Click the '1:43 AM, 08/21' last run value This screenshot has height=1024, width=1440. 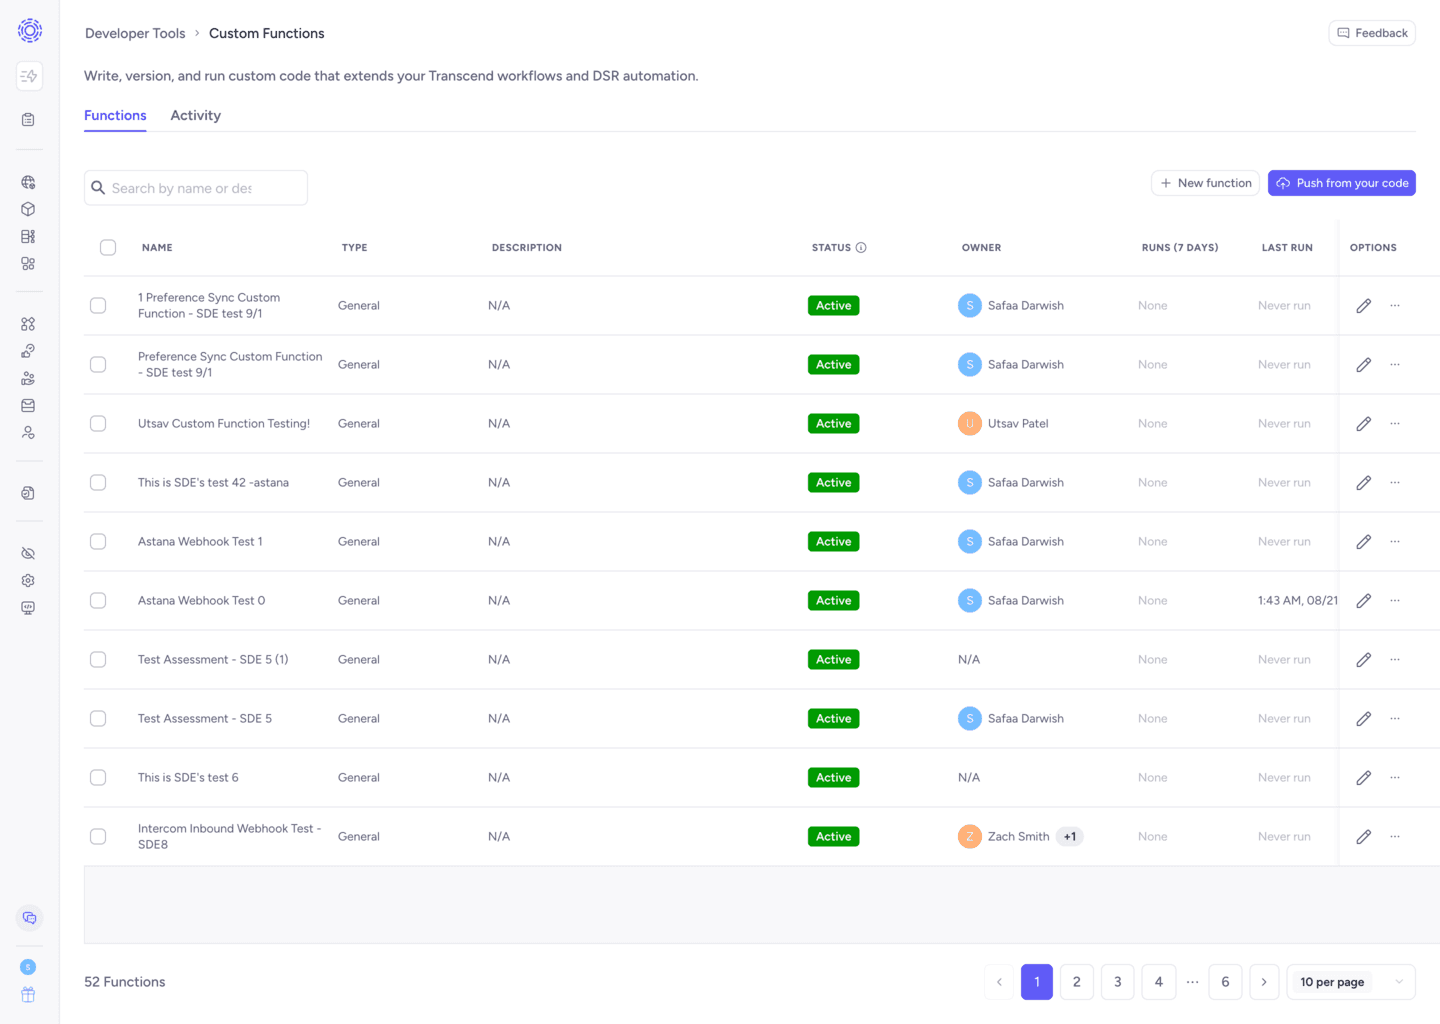pos(1297,601)
